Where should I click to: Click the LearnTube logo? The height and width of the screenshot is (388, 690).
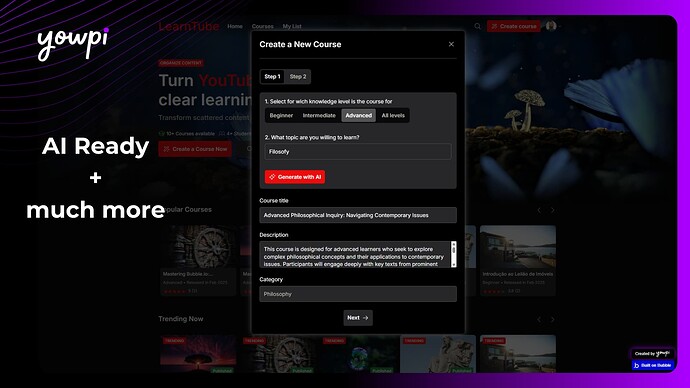[189, 26]
